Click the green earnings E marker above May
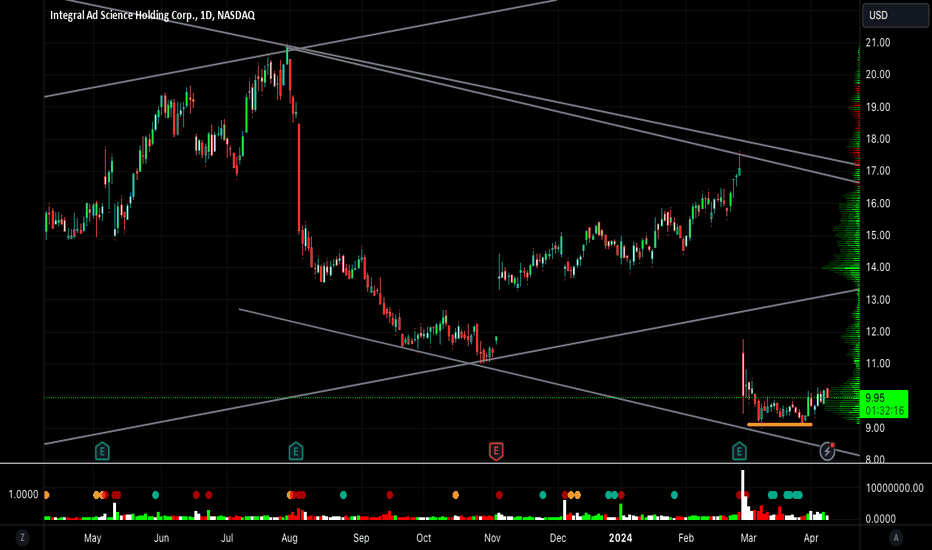The height and width of the screenshot is (550, 932). 102,451
